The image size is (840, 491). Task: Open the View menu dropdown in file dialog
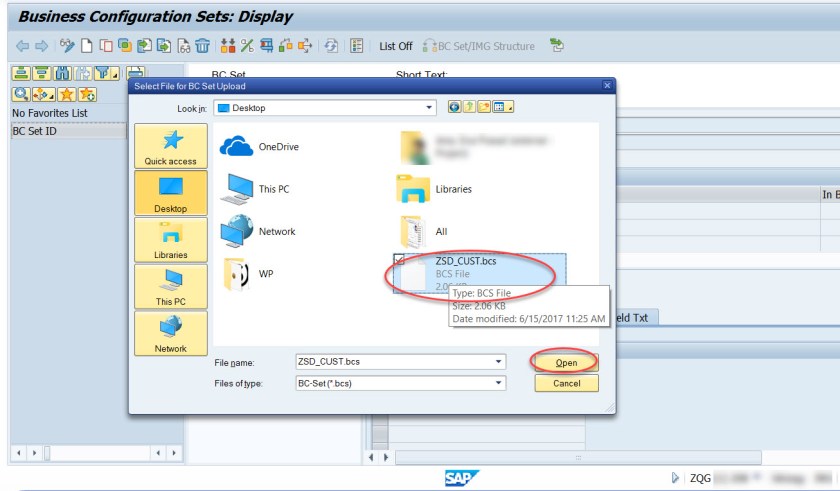[502, 107]
